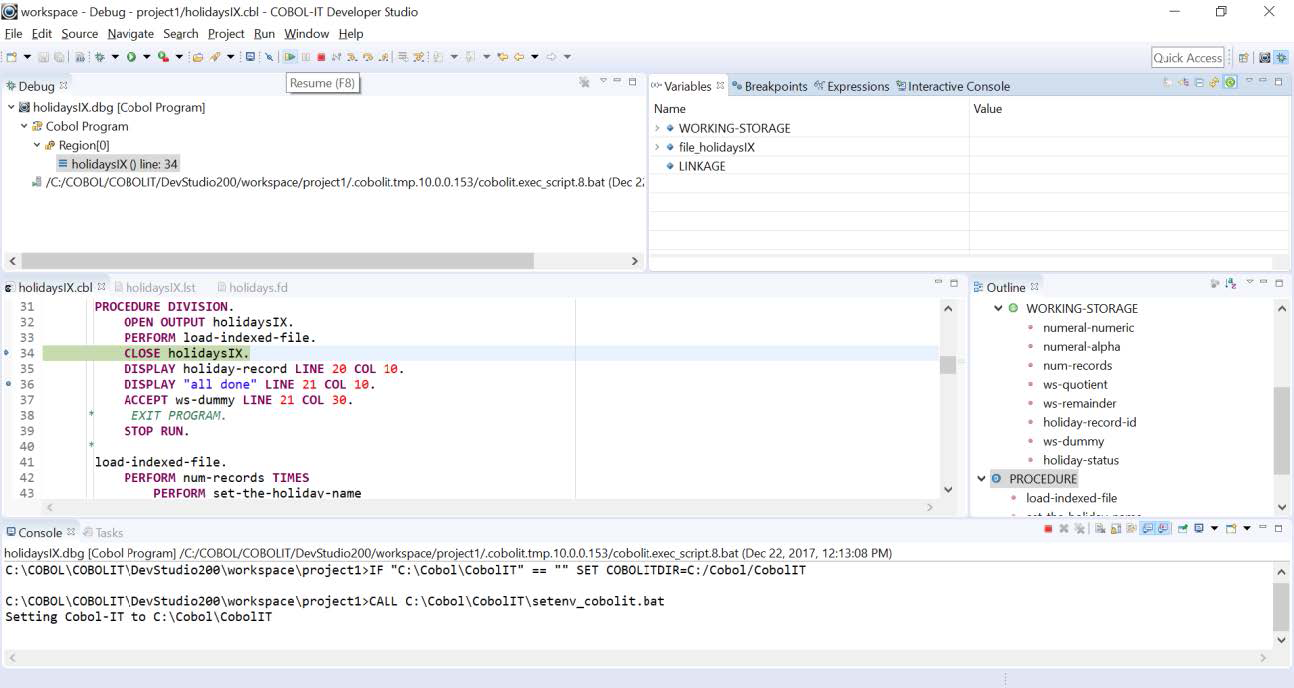The width and height of the screenshot is (1294, 688).
Task: Collapse the PROCEDURE node in Outline
Action: click(x=981, y=479)
